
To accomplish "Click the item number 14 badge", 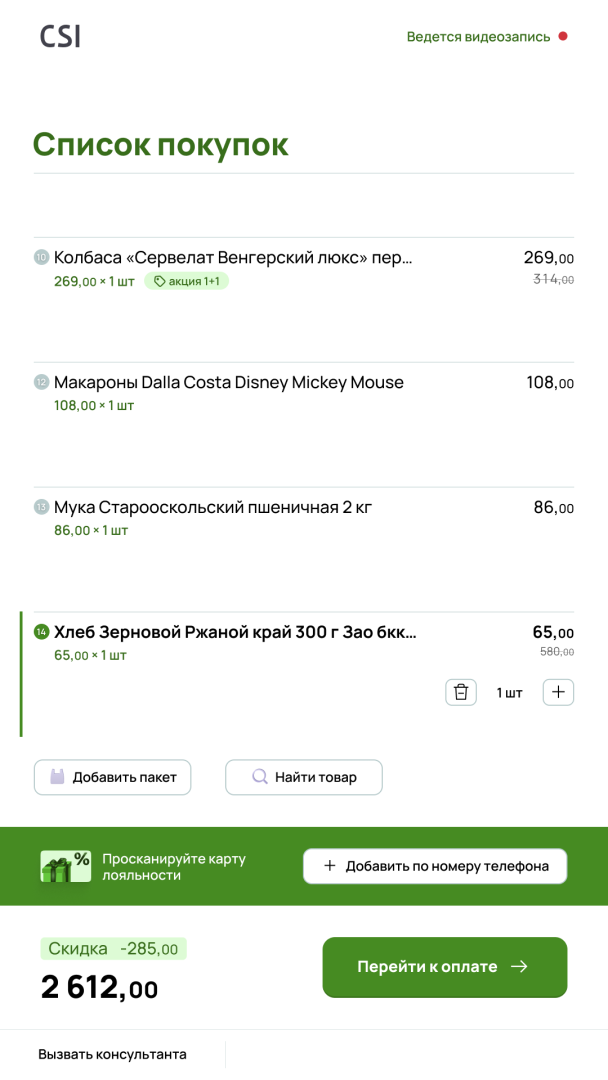I will pos(41,632).
